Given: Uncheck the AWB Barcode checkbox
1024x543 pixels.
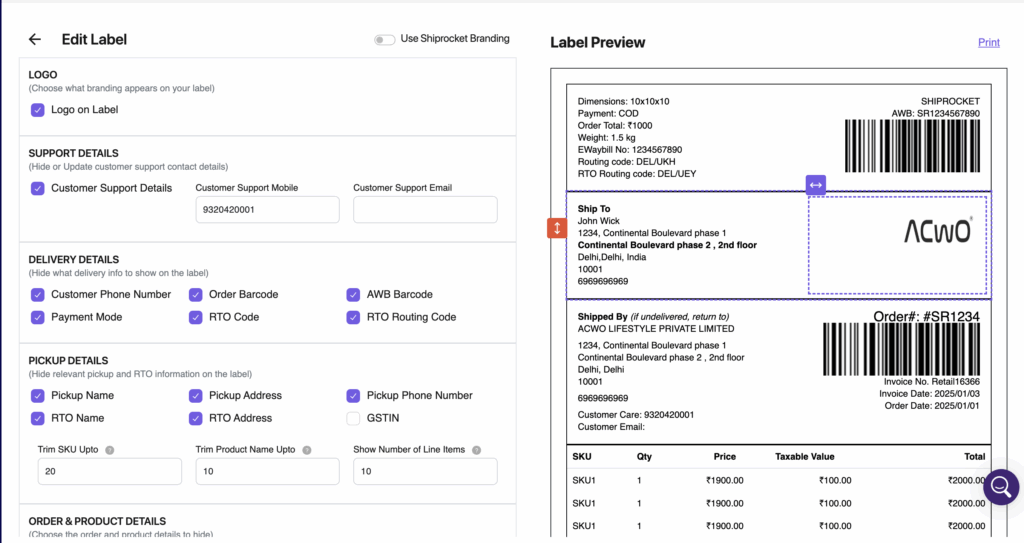Looking at the screenshot, I should [x=353, y=295].
